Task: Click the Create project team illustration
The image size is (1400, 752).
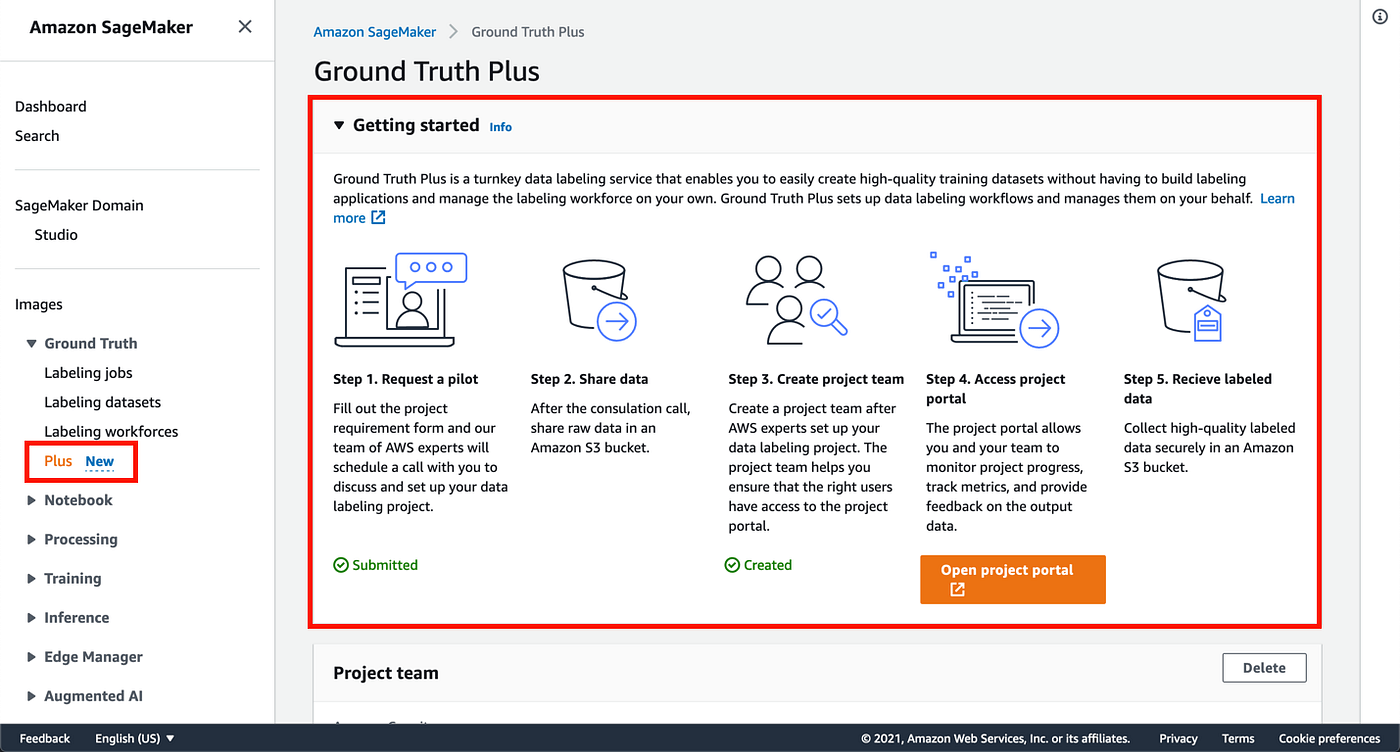Action: point(797,300)
